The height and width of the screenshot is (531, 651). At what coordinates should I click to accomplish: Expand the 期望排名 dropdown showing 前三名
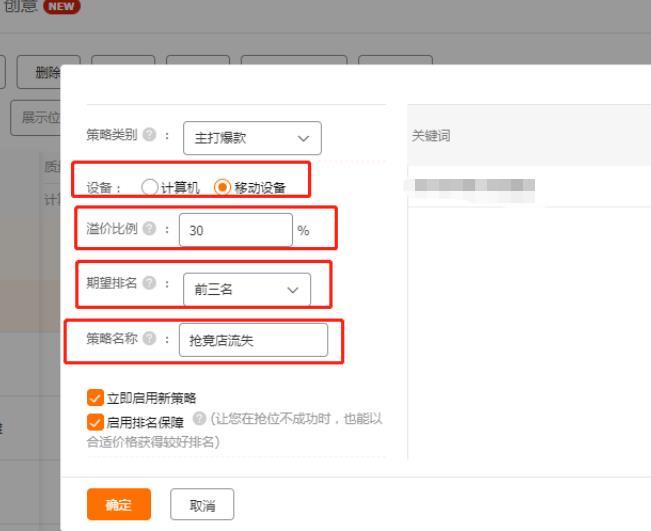[246, 289]
